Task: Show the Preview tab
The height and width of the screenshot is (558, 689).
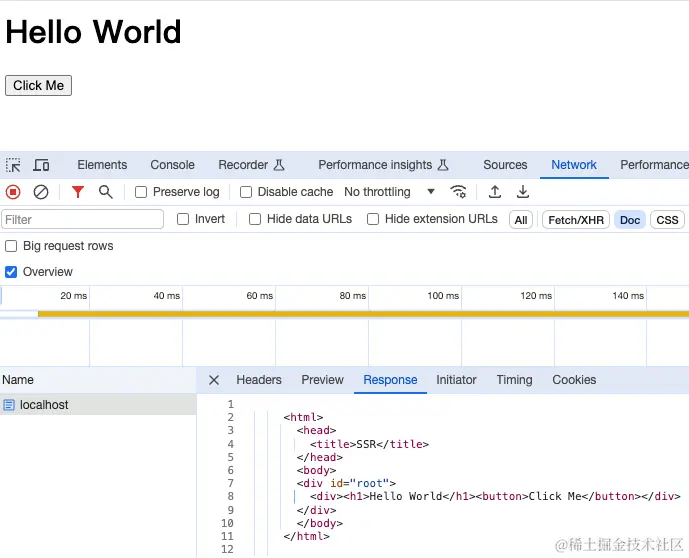Action: (x=322, y=380)
